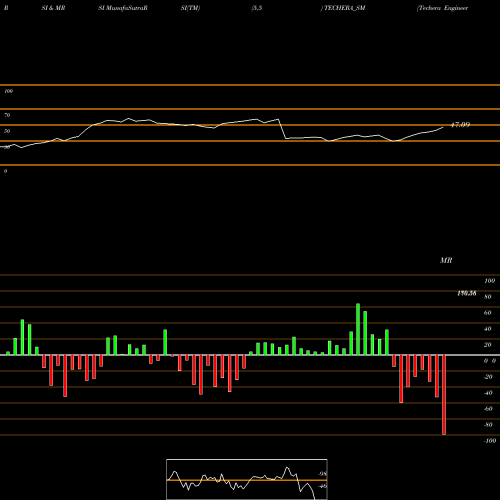Click the RSI panel's 70 level label
This screenshot has width=500, height=500.
click(7, 115)
